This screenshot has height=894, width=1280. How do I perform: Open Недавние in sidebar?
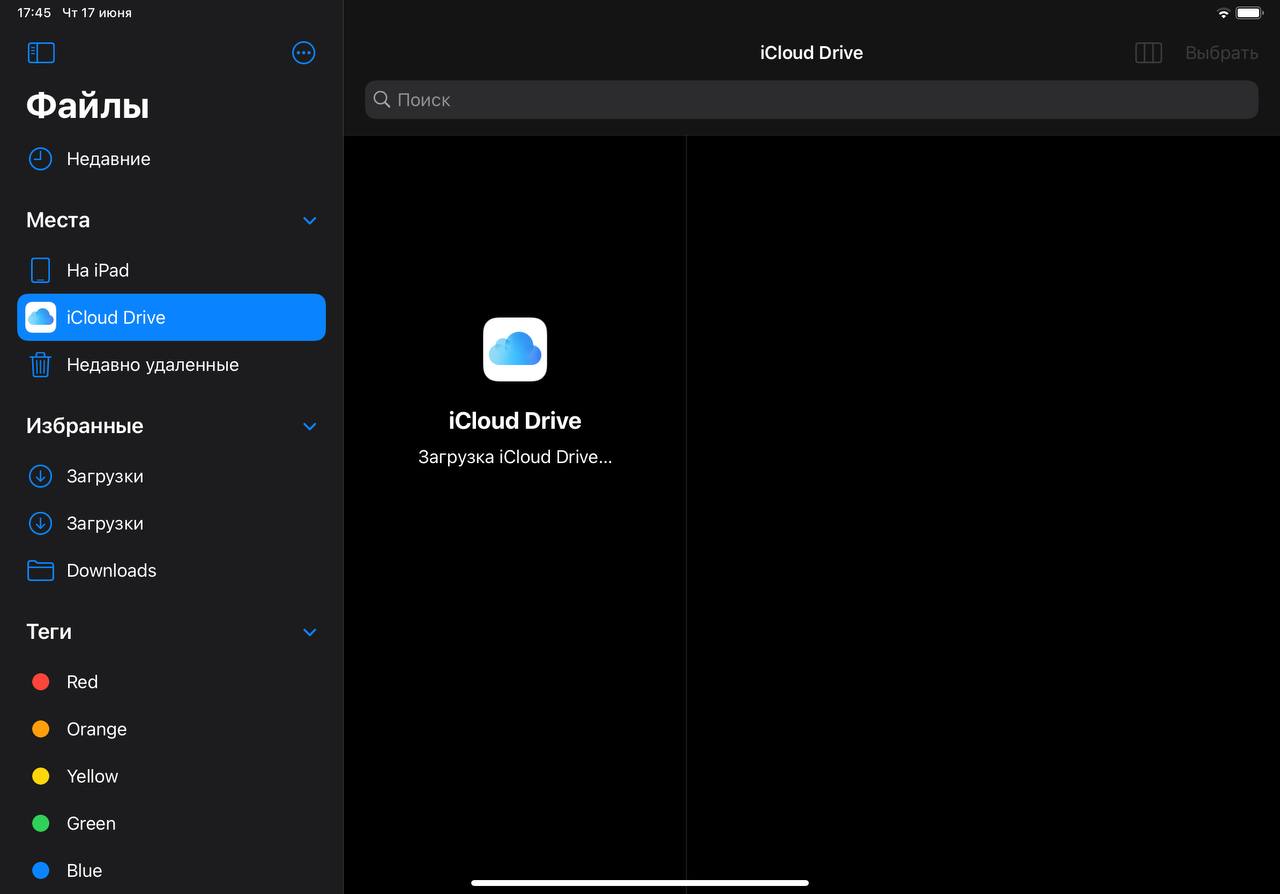171,159
